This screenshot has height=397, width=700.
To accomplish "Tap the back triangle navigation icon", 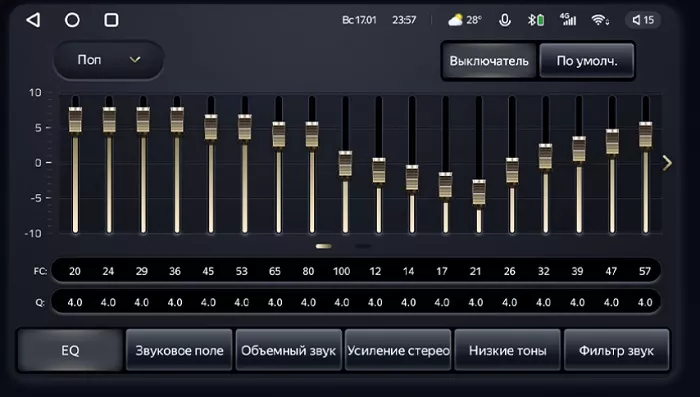I will pyautogui.click(x=33, y=20).
